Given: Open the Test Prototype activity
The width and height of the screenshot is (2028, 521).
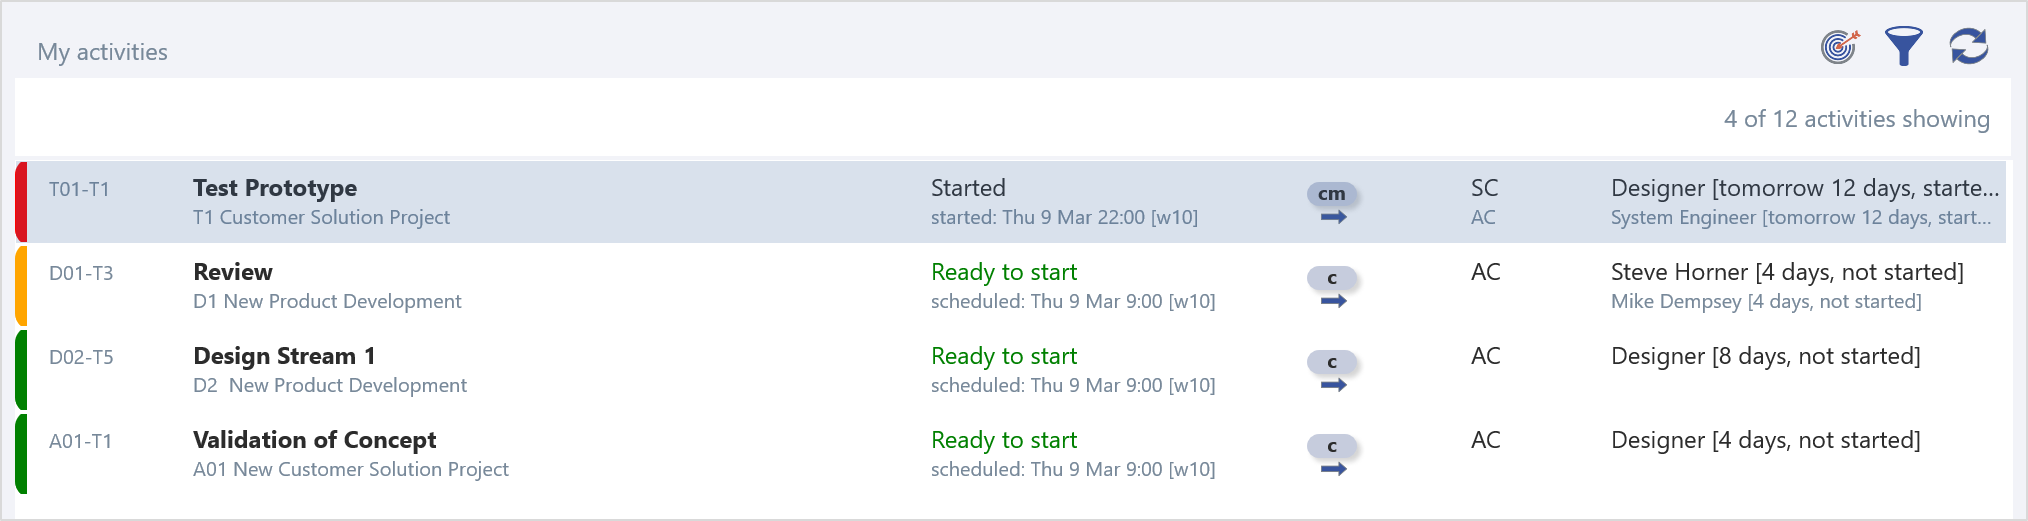Looking at the screenshot, I should [x=275, y=188].
